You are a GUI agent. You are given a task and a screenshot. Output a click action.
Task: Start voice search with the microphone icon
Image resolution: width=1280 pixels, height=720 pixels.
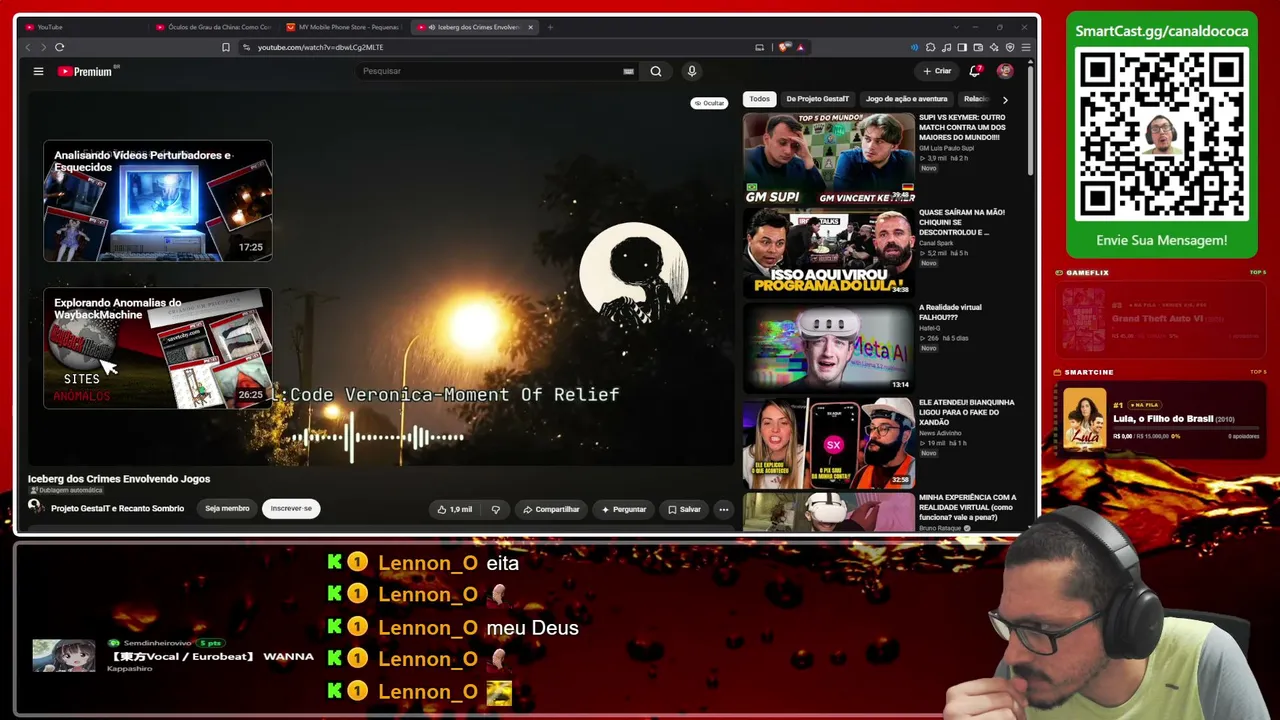pos(691,71)
